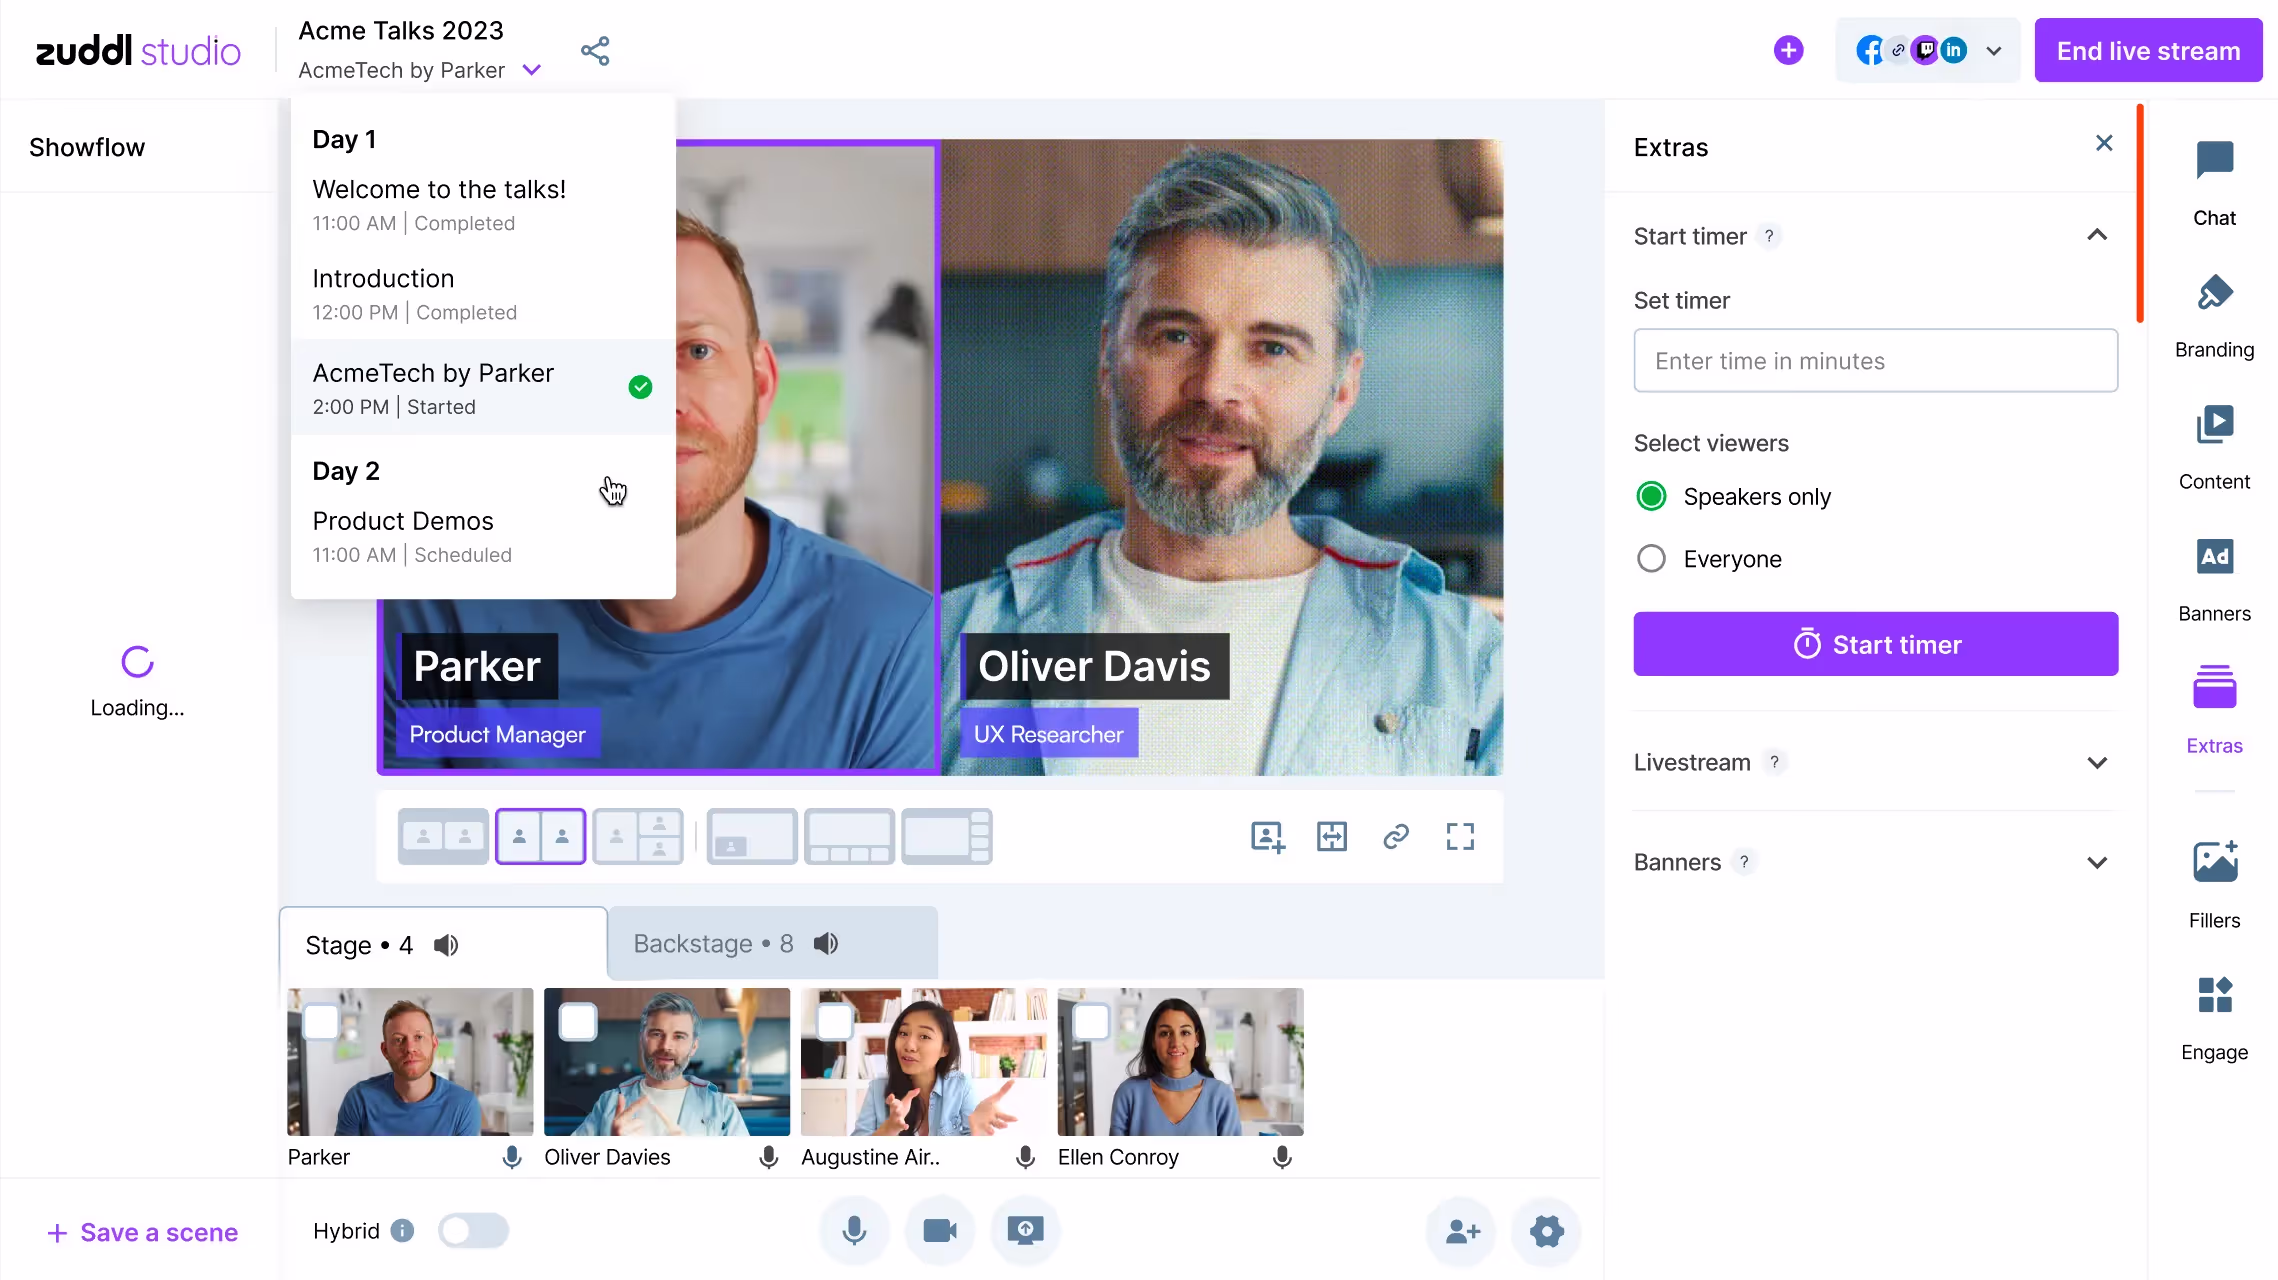The image size is (2278, 1280).
Task: Toggle your camera in bottom controls
Action: click(940, 1230)
